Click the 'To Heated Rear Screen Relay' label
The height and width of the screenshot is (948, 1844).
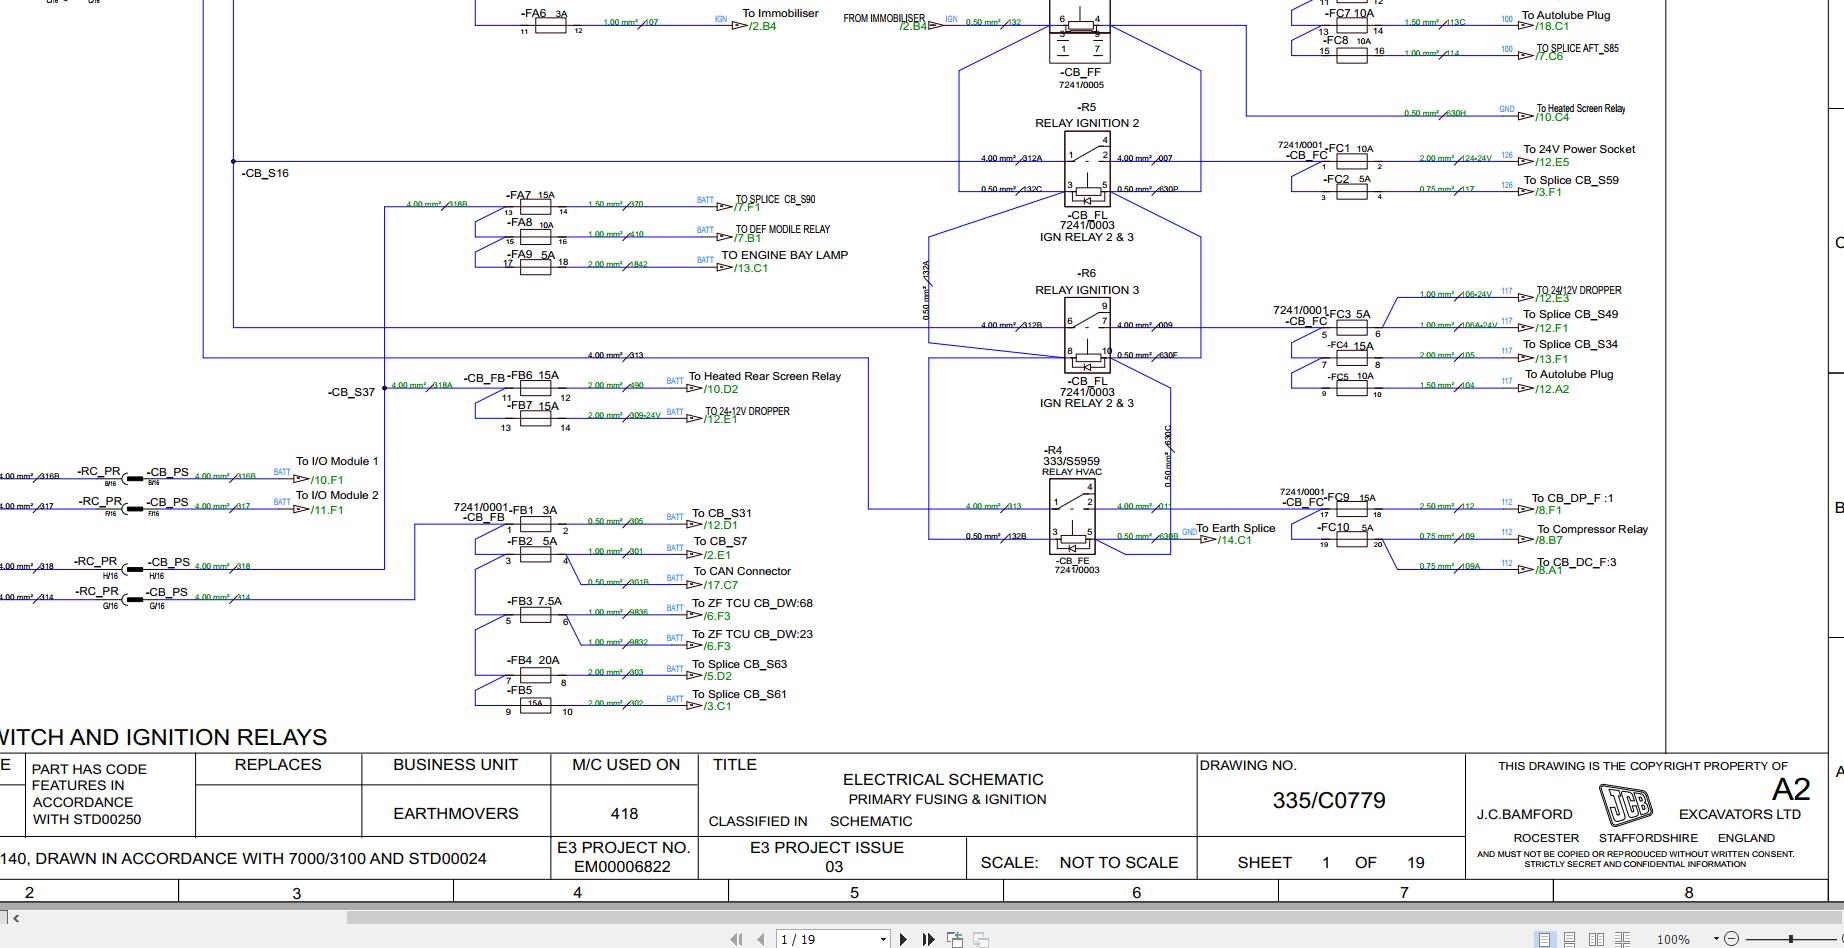pyautogui.click(x=765, y=377)
